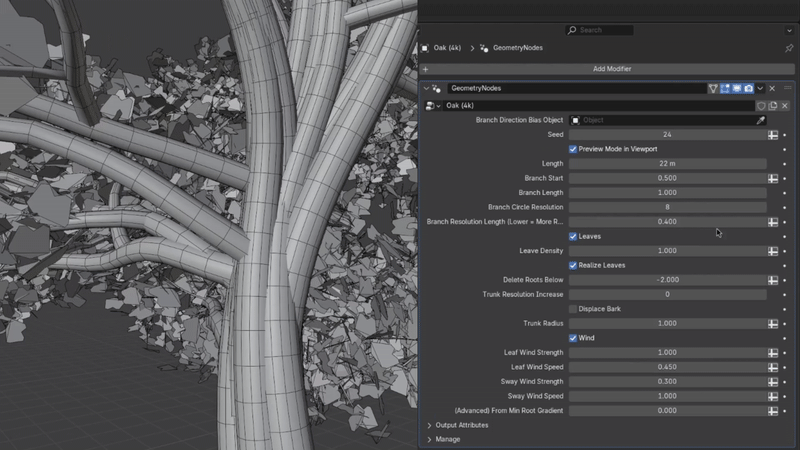Click the Branch Start slider at 0.500
The height and width of the screenshot is (450, 800).
[x=667, y=178]
